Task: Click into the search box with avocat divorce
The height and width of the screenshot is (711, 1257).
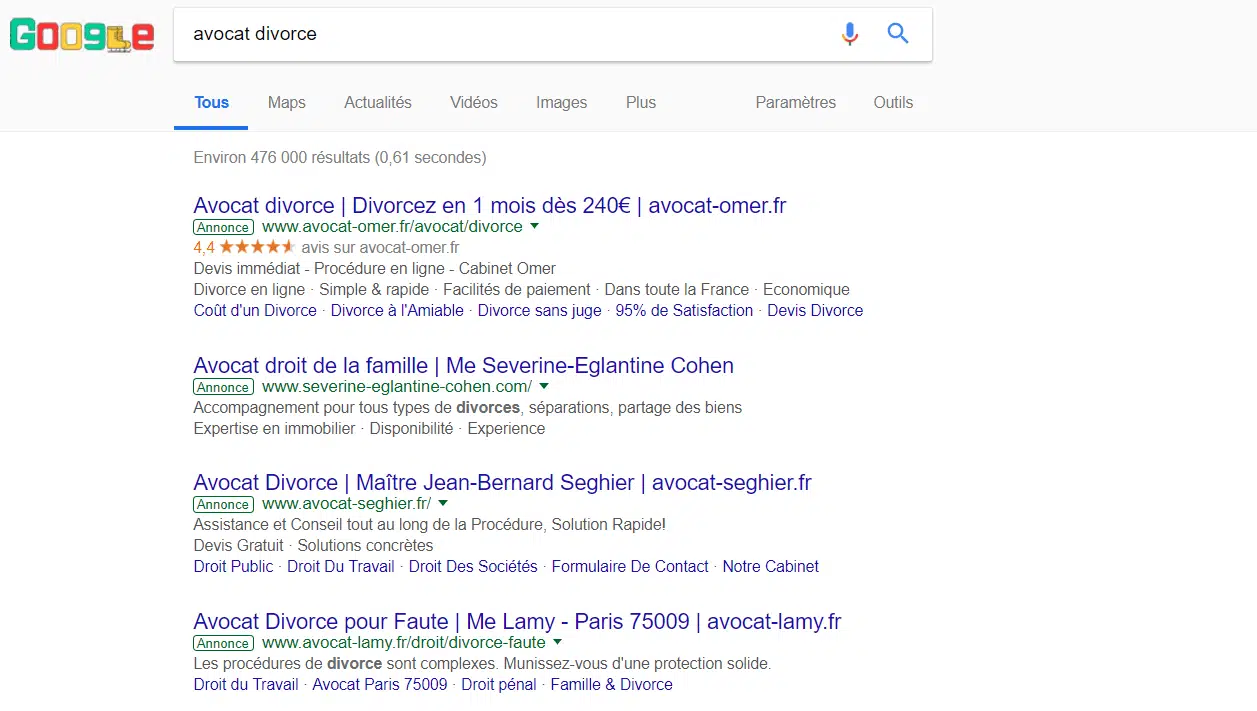Action: [x=500, y=34]
